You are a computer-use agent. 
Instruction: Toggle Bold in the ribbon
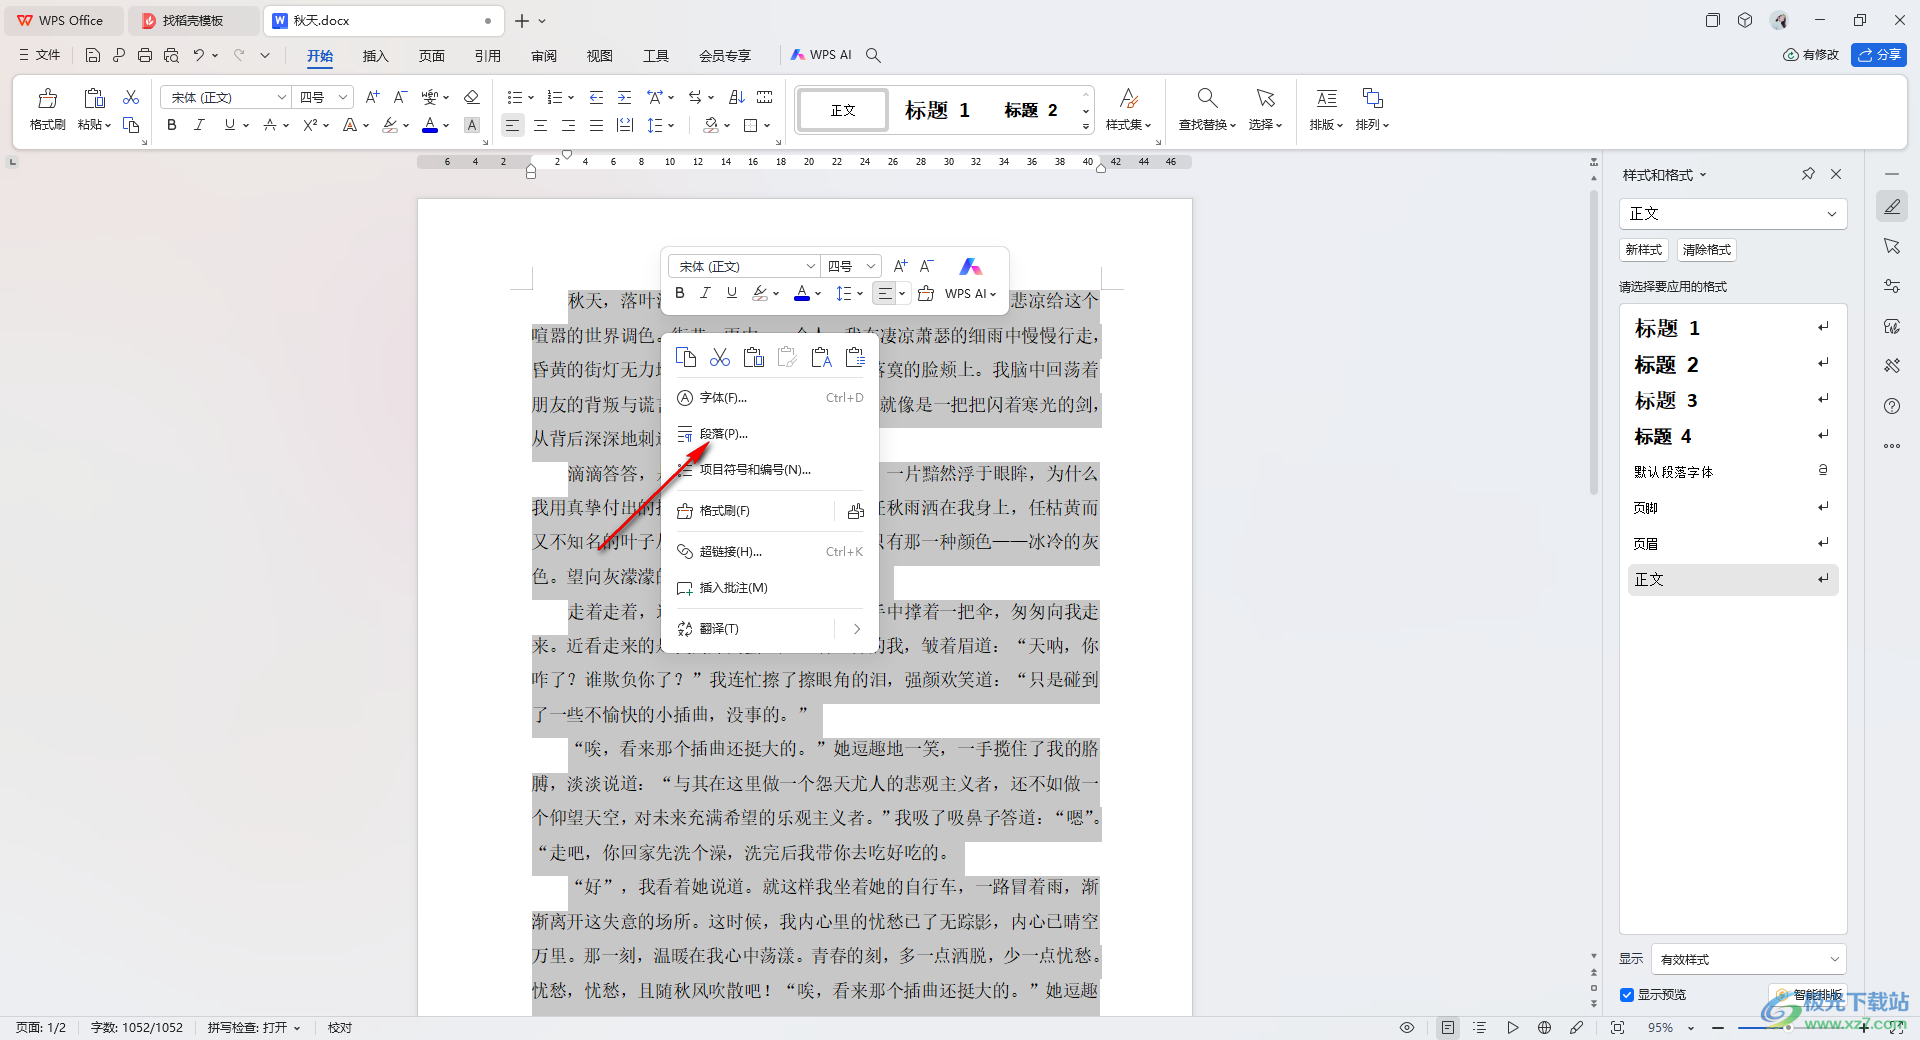coord(172,125)
